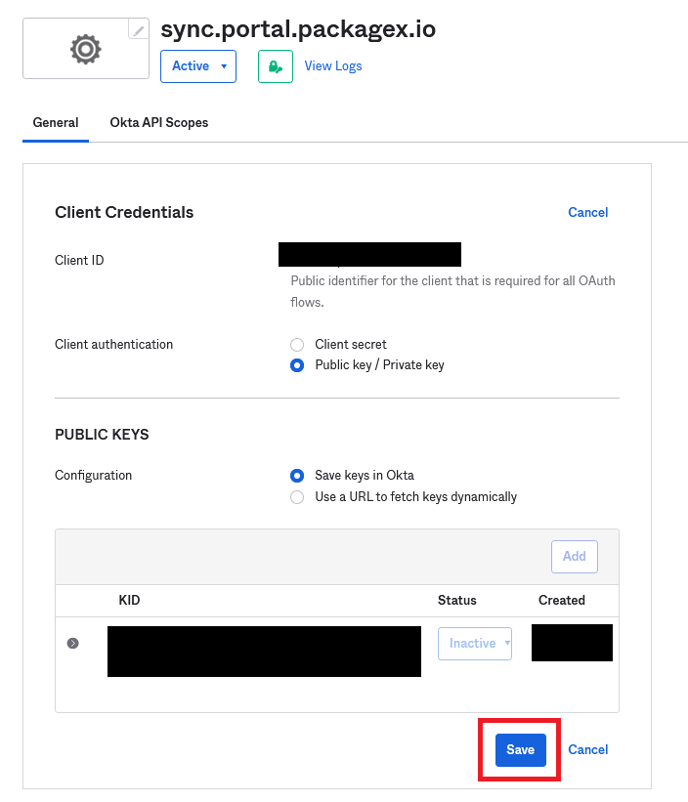Click the KID column header
The image size is (688, 802).
(x=130, y=600)
